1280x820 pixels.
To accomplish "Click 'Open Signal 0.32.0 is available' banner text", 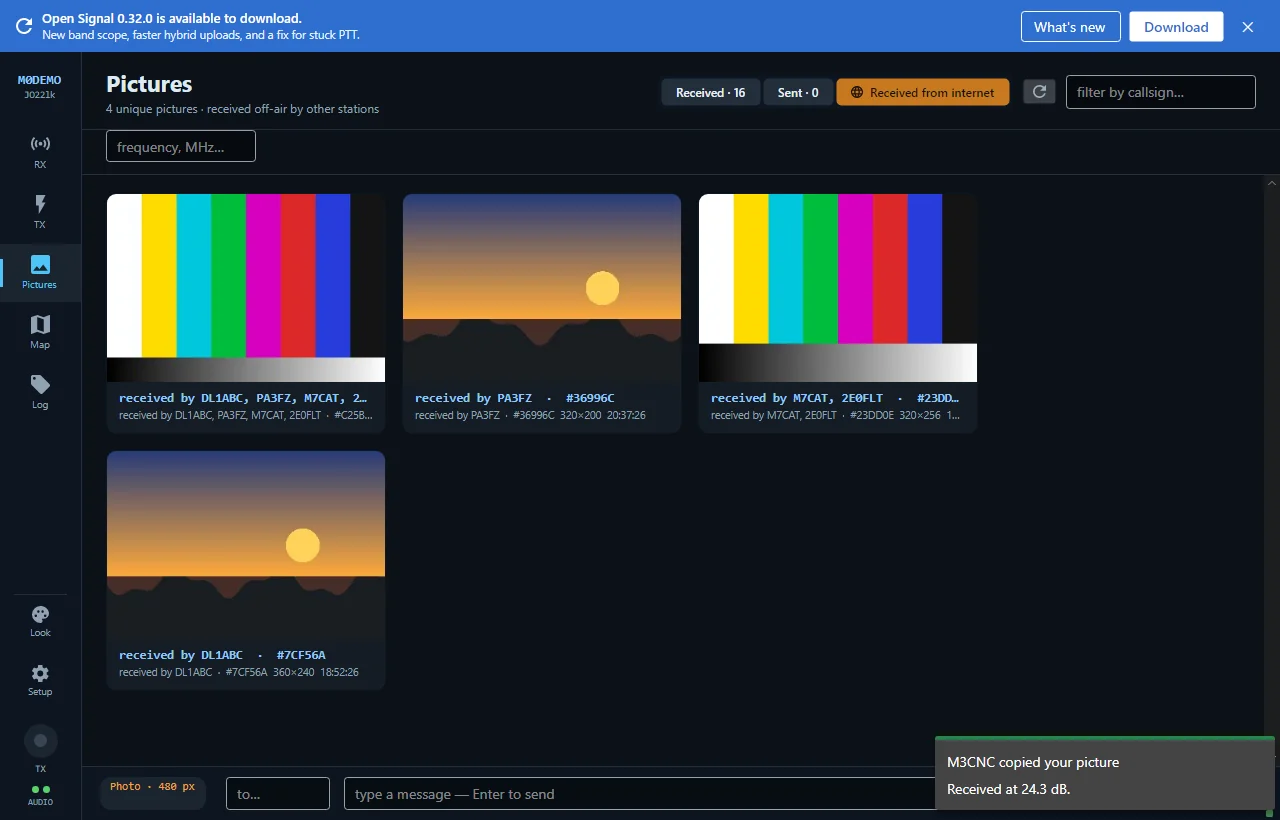I will pos(172,18).
